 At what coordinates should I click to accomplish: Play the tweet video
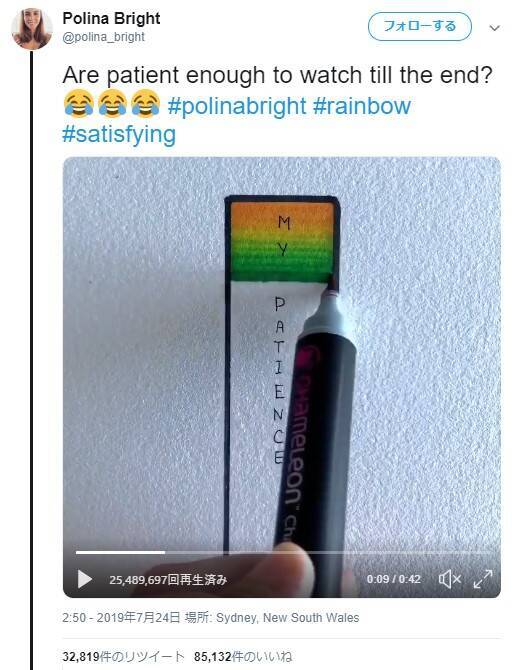pyautogui.click(x=85, y=579)
